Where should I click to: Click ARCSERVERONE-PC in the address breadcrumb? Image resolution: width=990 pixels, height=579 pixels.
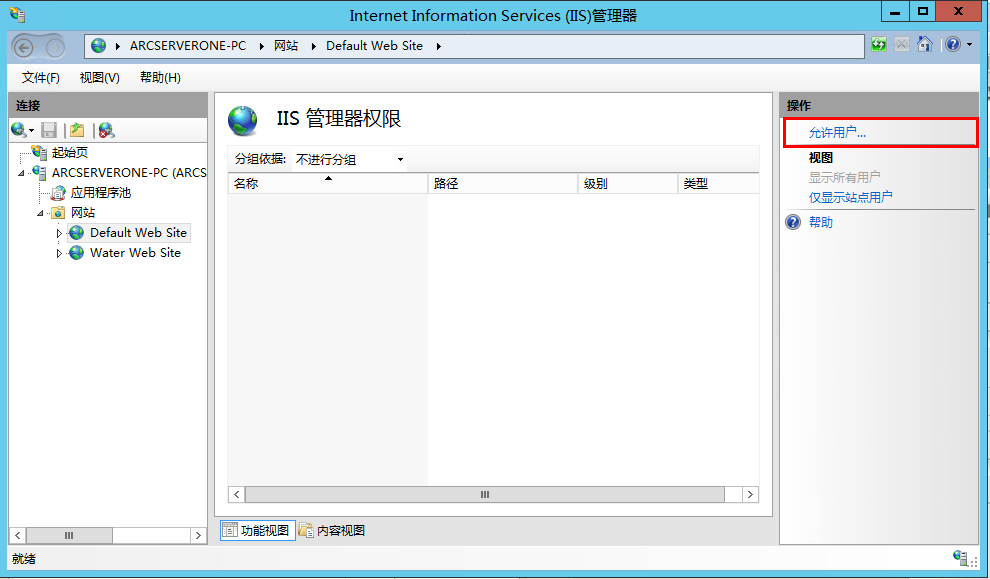click(188, 45)
